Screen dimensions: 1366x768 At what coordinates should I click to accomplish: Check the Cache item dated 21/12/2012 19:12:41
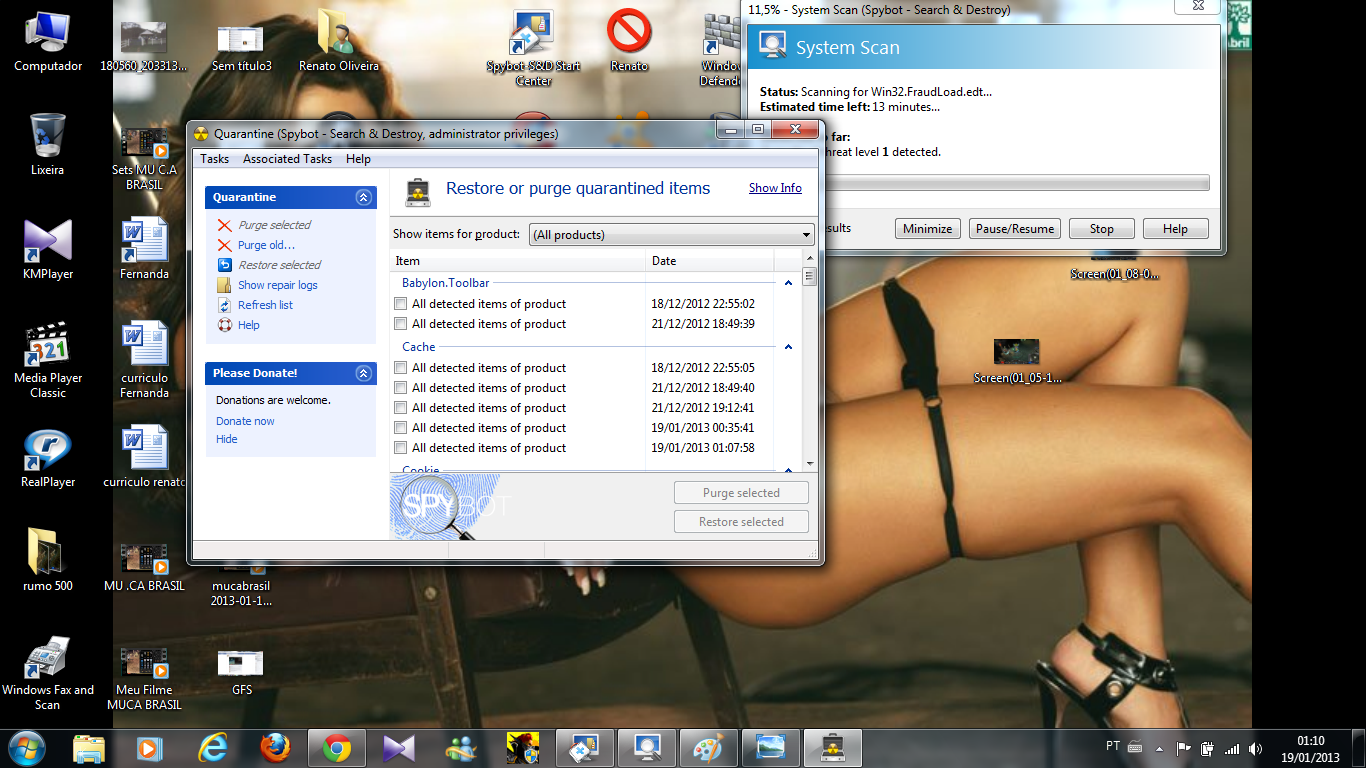tap(401, 408)
